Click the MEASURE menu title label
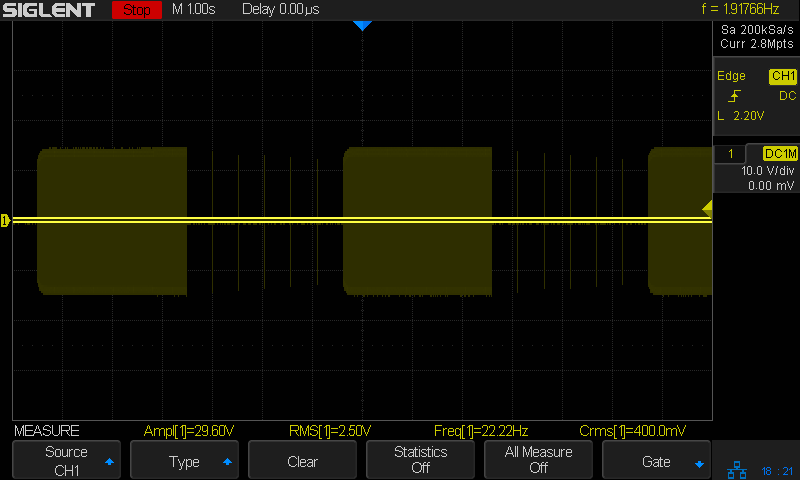The image size is (800, 480). pos(46,431)
